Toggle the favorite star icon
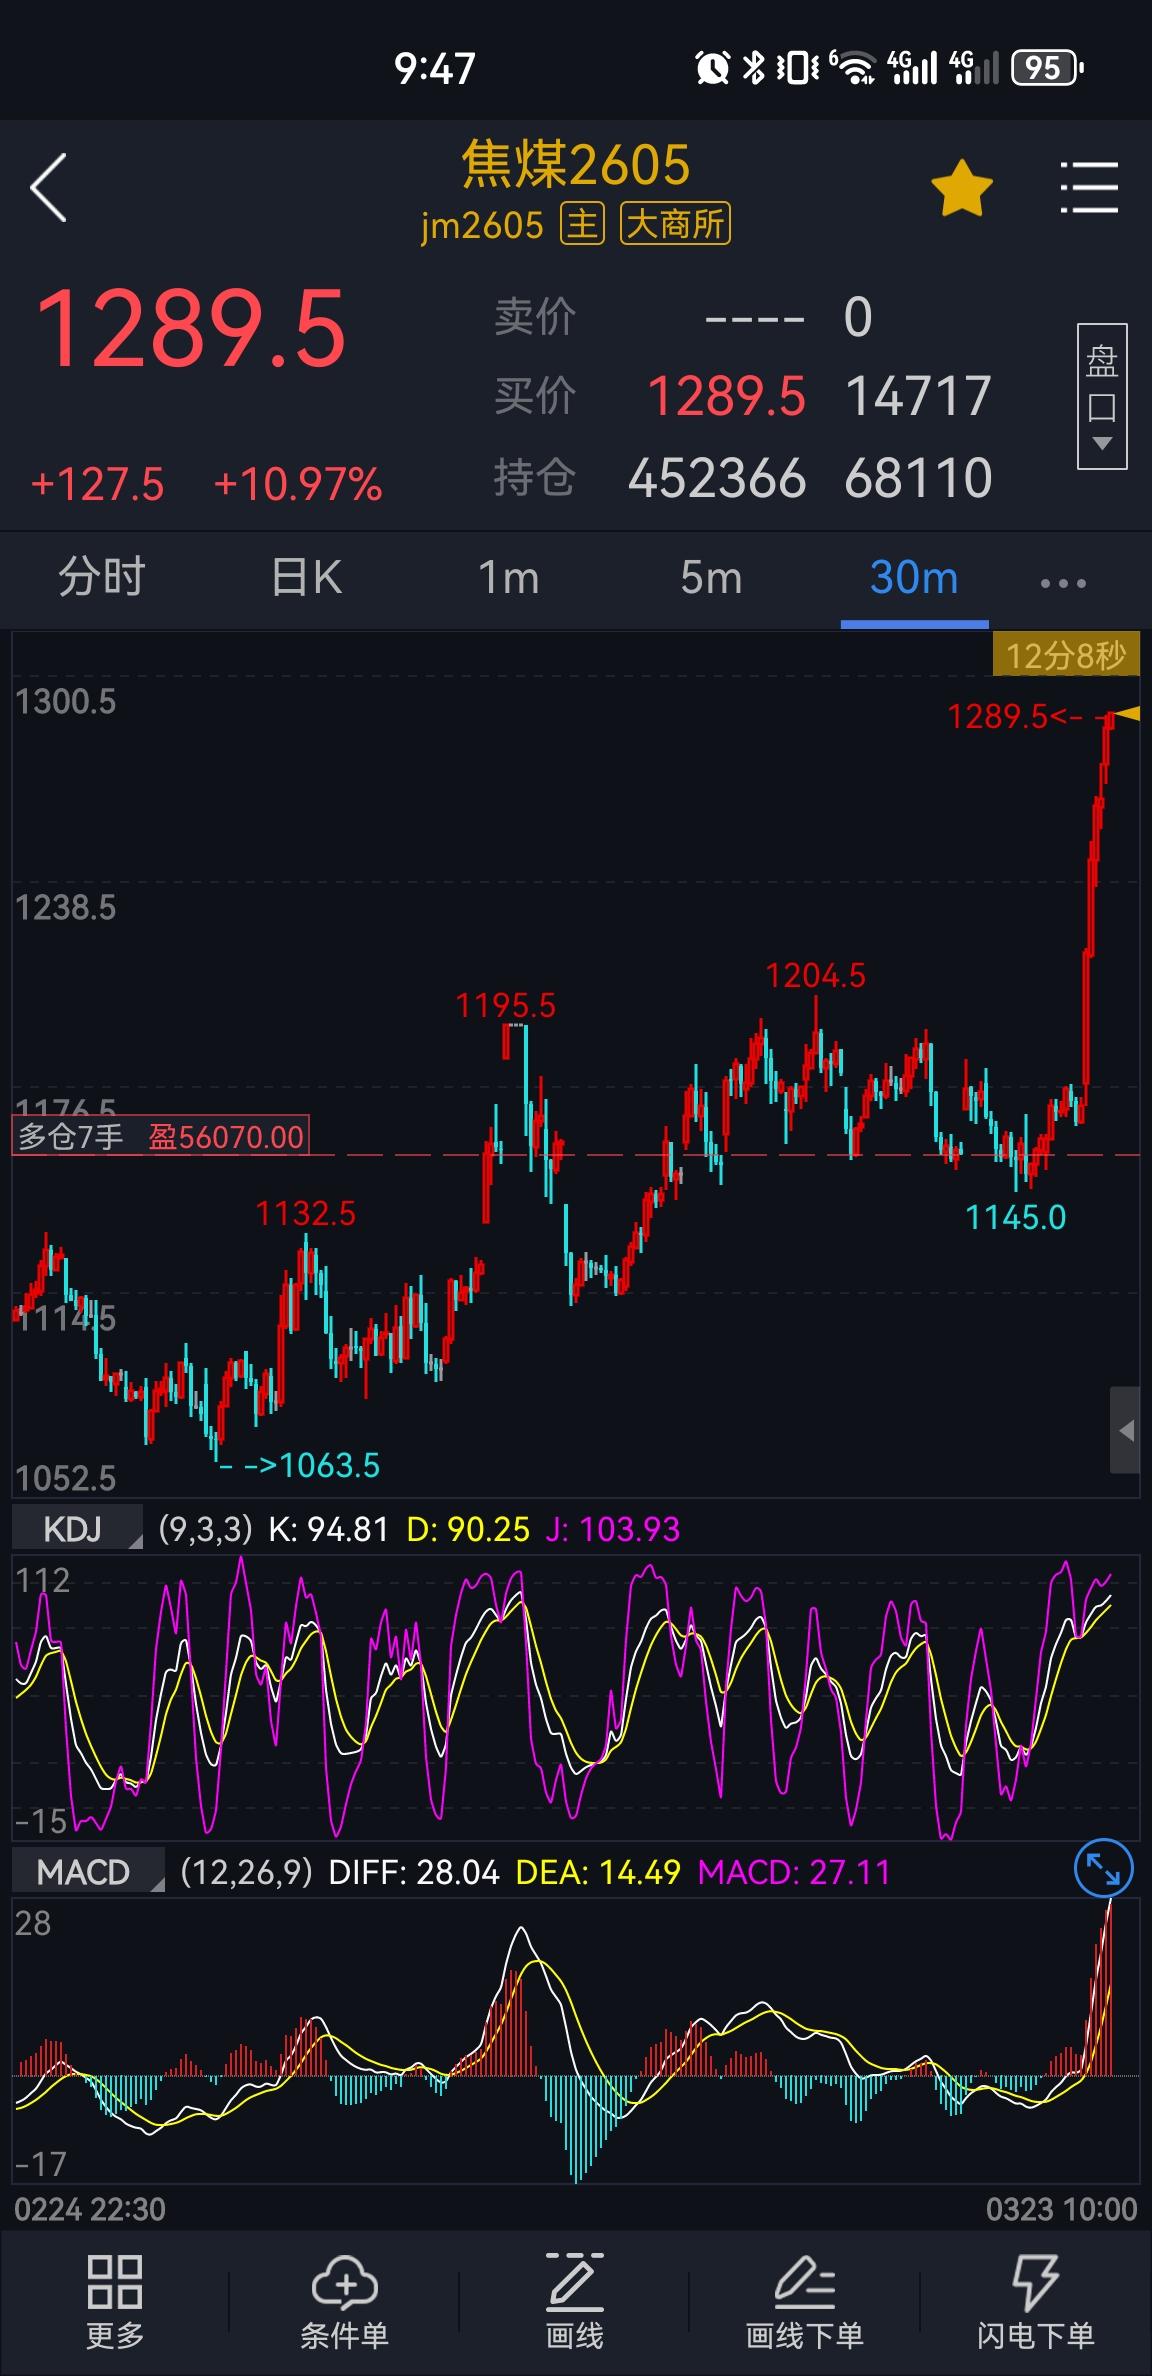Image resolution: width=1152 pixels, height=2376 pixels. tap(961, 188)
